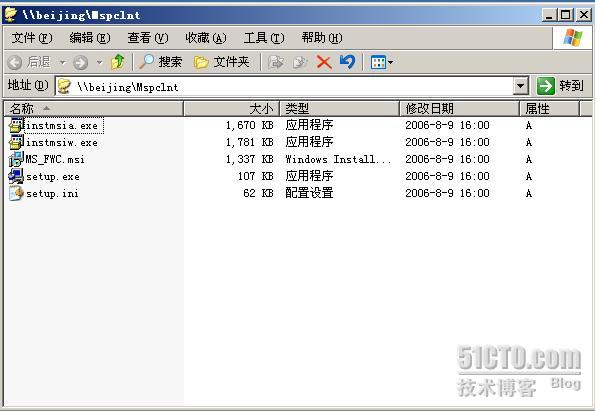Click the Copy To toolbar icon

(x=300, y=62)
